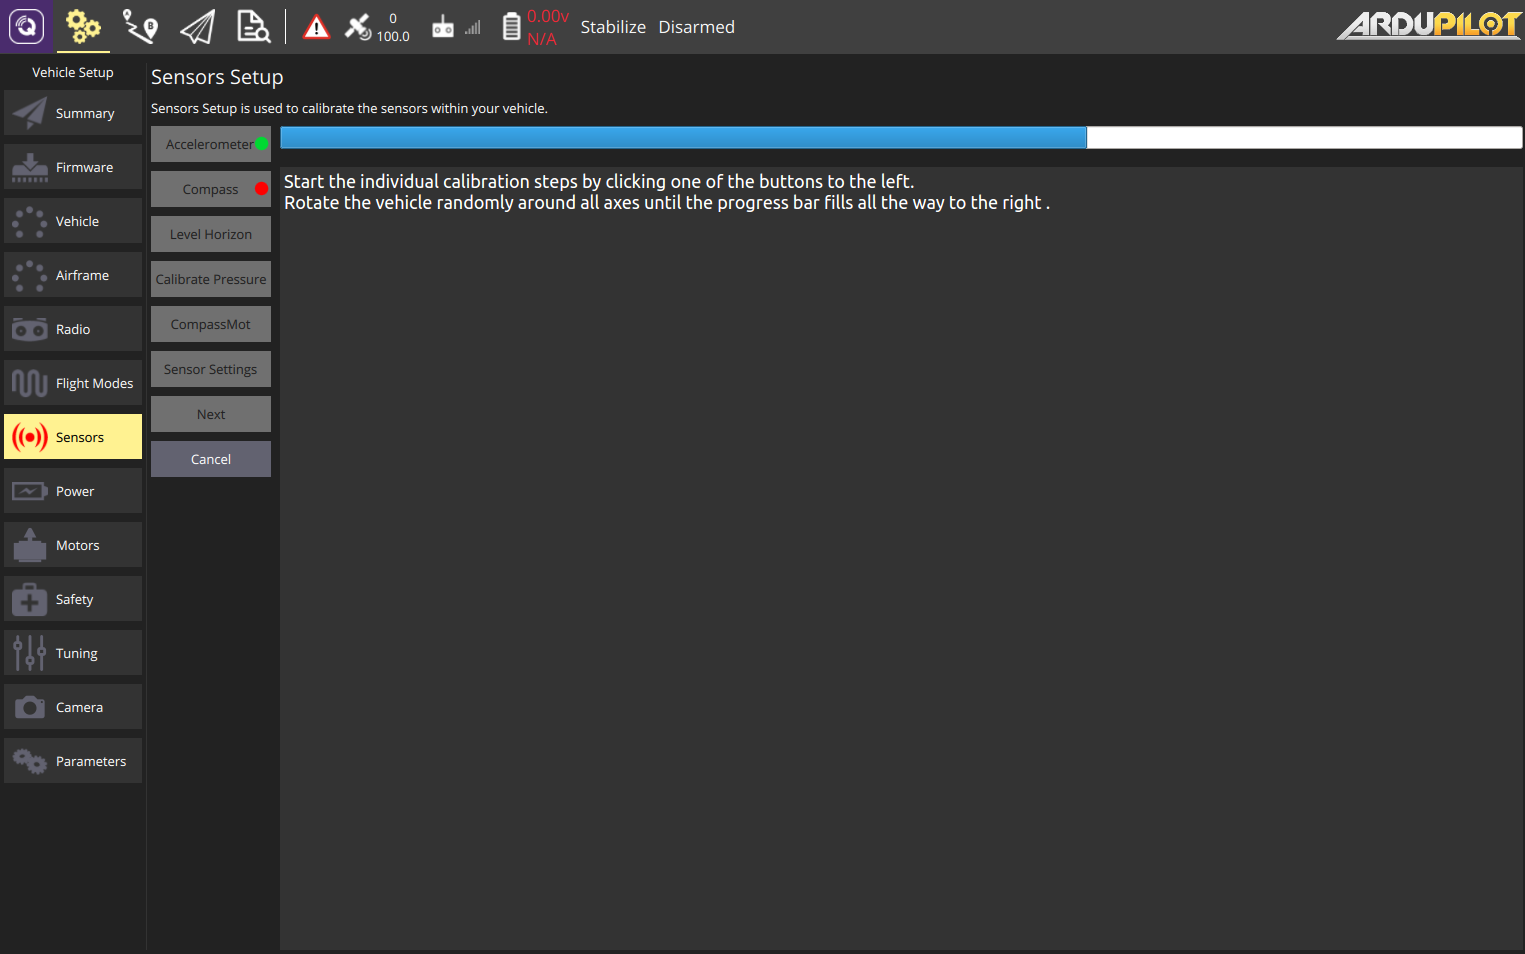Click the Calibrate Pressure button
Image resolution: width=1525 pixels, height=954 pixels.
211,279
